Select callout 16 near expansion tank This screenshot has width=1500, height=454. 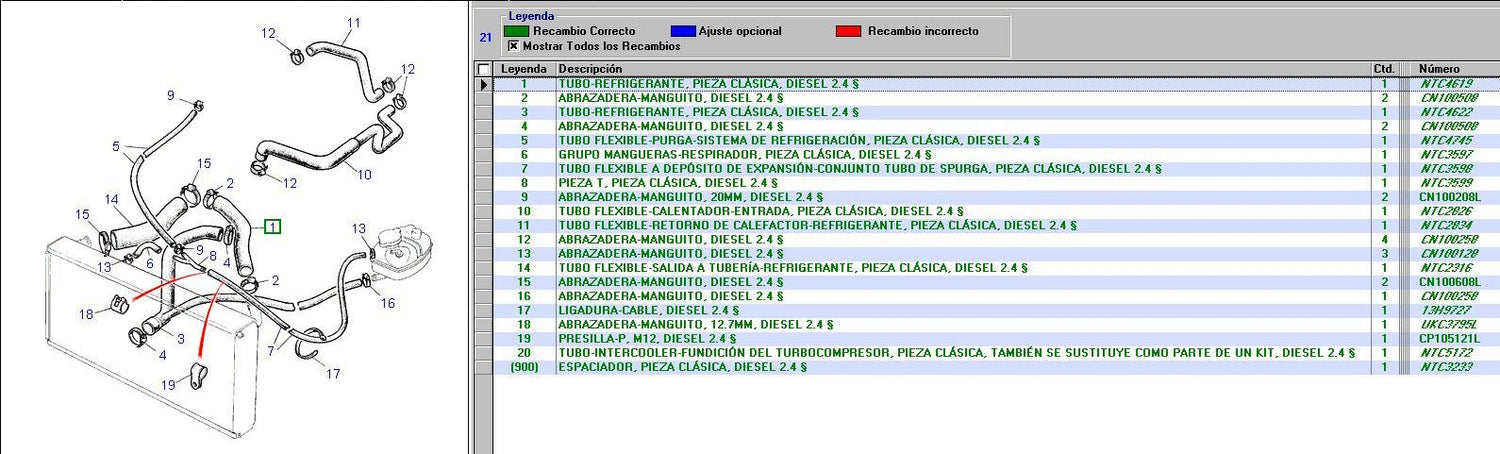387,303
